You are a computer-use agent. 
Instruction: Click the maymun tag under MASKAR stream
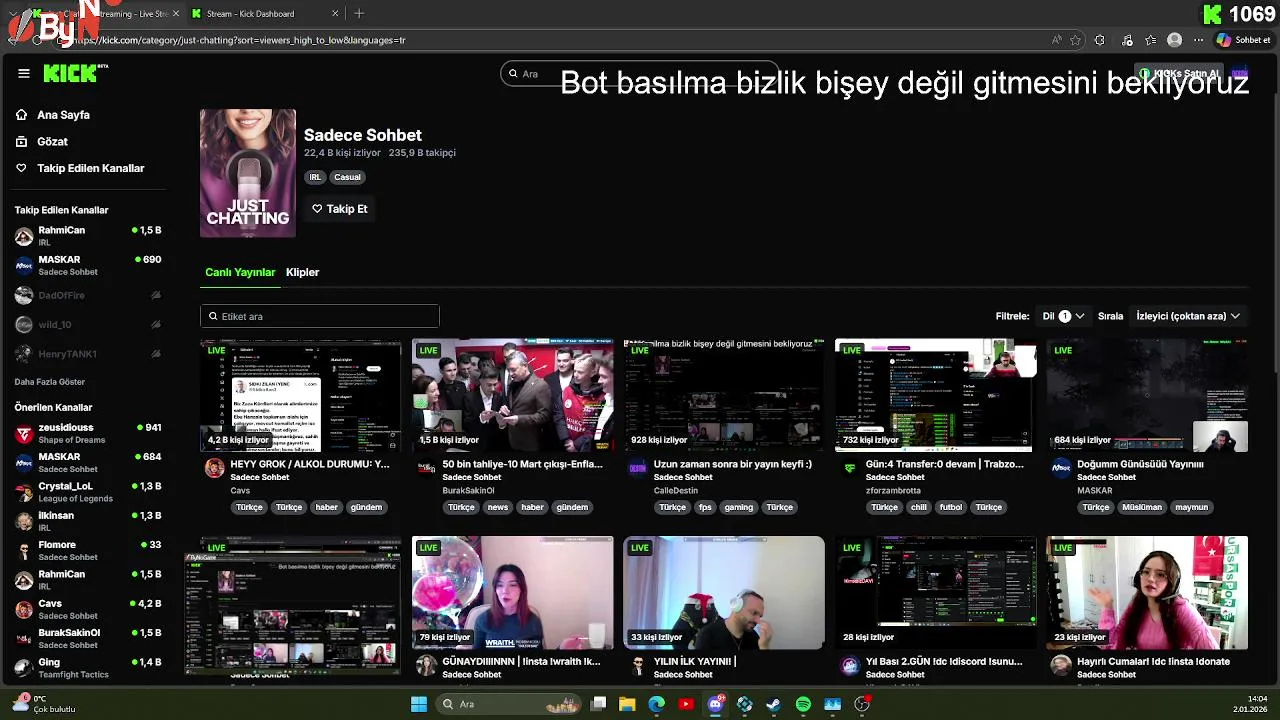coord(1192,507)
